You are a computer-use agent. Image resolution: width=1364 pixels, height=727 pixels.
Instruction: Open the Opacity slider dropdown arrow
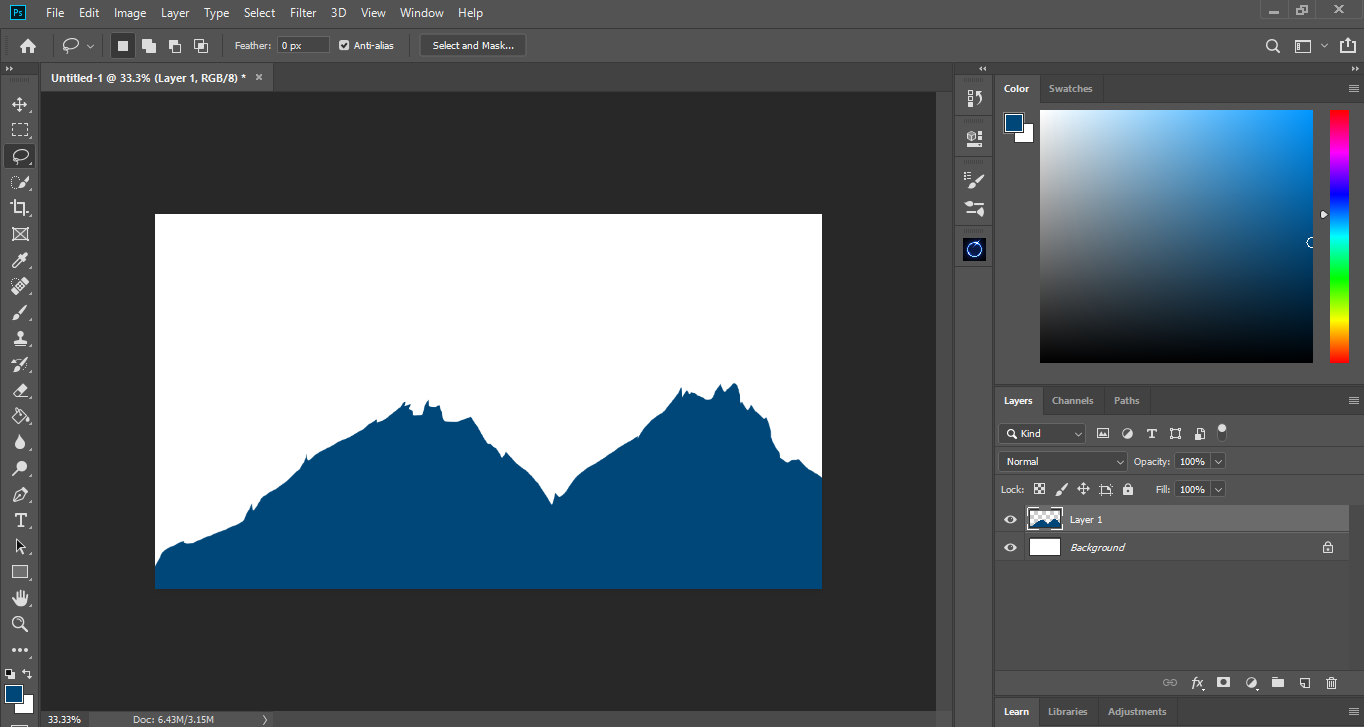(1218, 462)
